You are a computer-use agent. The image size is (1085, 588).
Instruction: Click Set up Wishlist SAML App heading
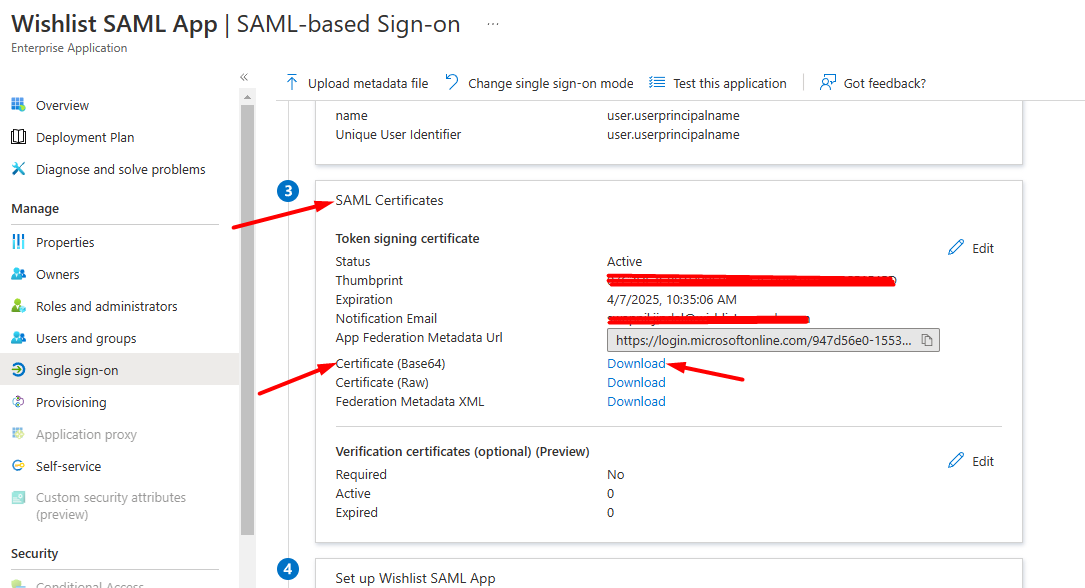415,578
